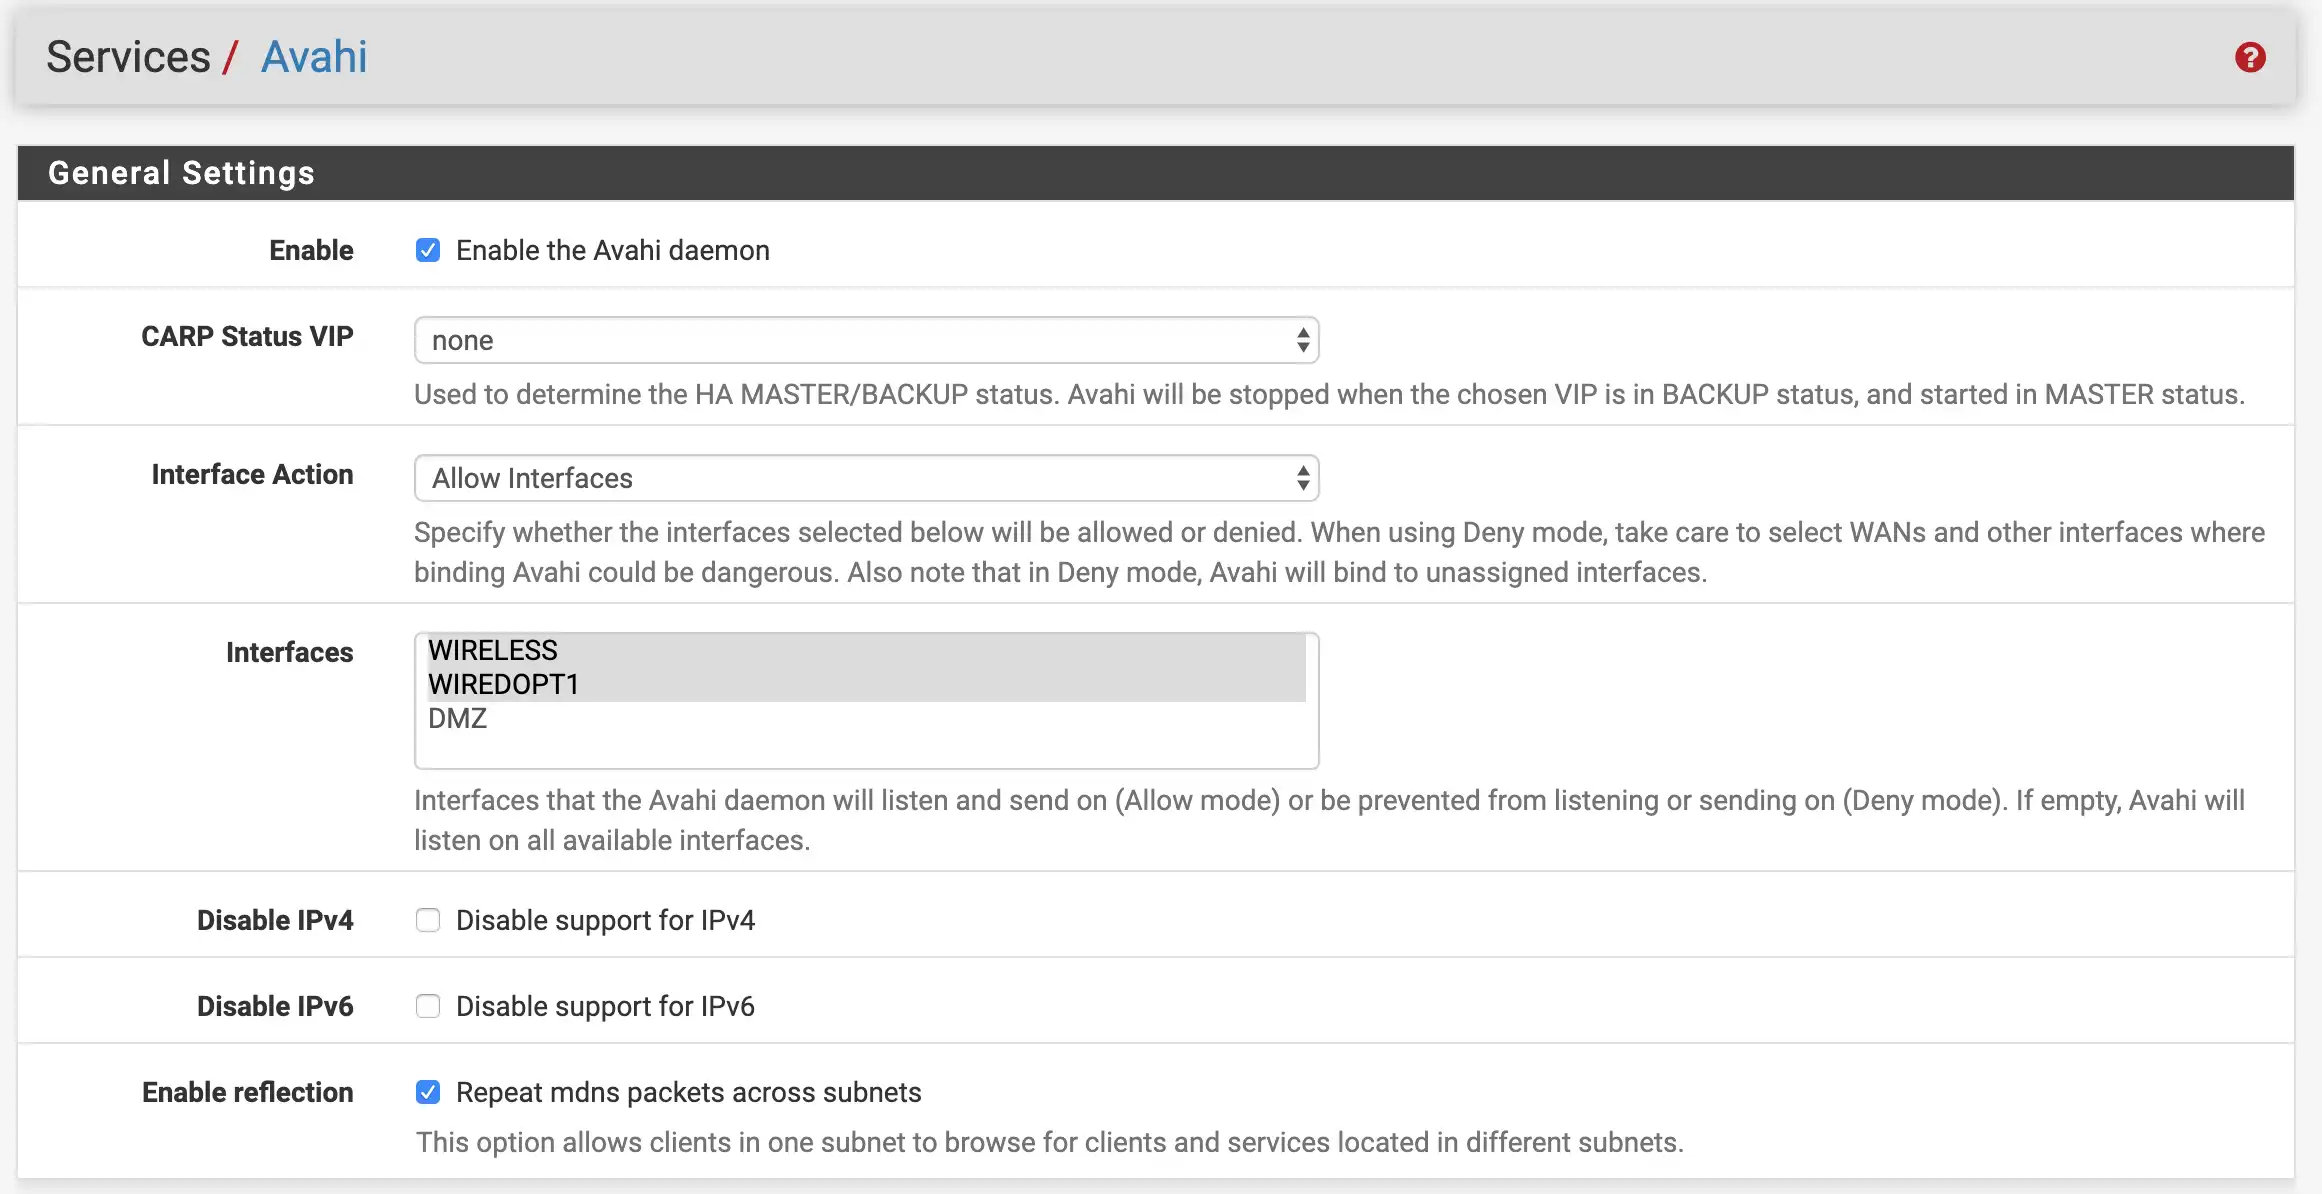Click the Disable support for IPv4 label
The height and width of the screenshot is (1194, 2322).
(x=605, y=920)
